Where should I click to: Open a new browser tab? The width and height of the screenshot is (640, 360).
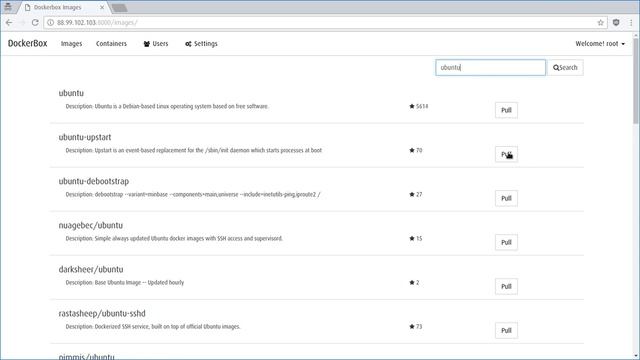click(x=119, y=8)
